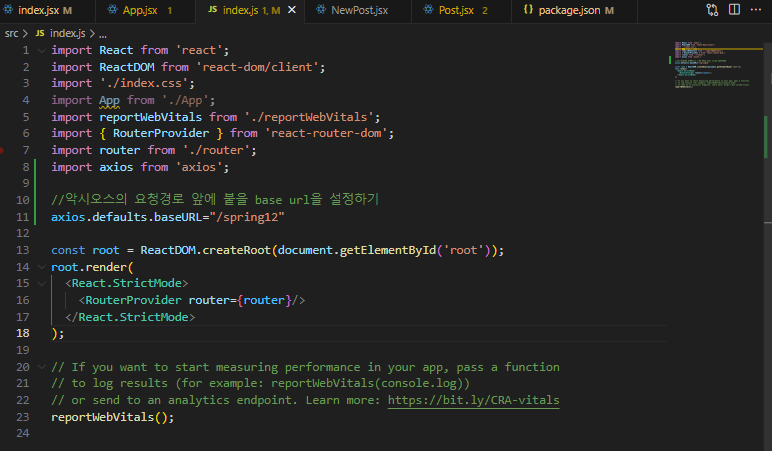Click the React icon on Post.jsx tab
This screenshot has height=451, width=772.
(428, 10)
